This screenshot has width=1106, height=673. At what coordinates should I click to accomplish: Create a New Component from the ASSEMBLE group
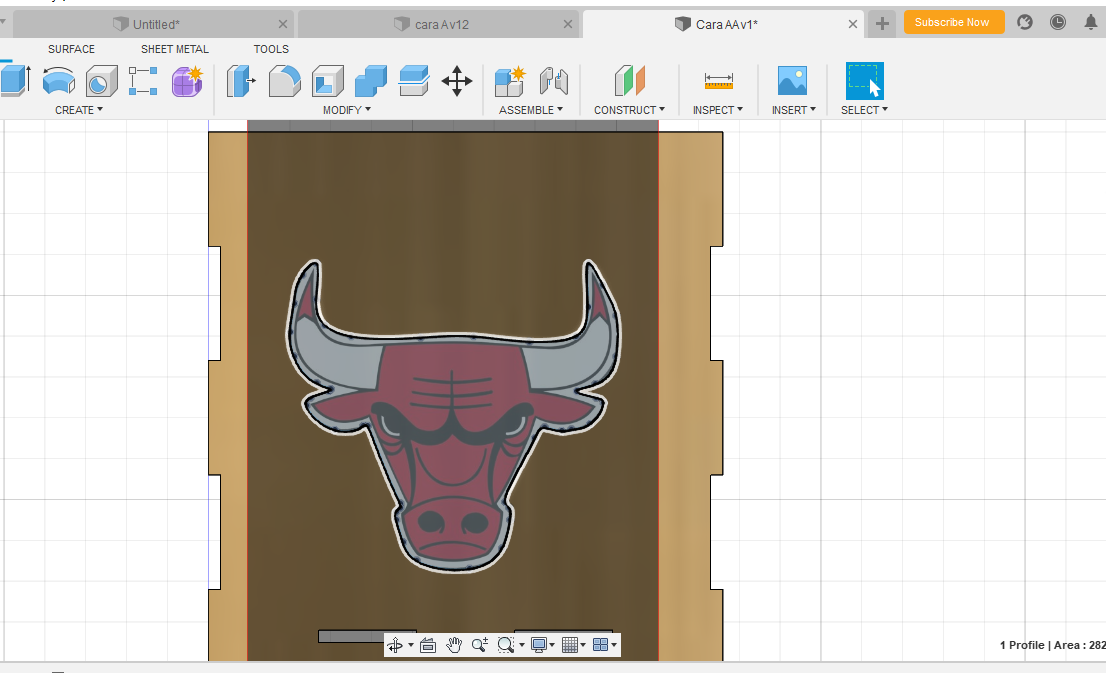510,81
